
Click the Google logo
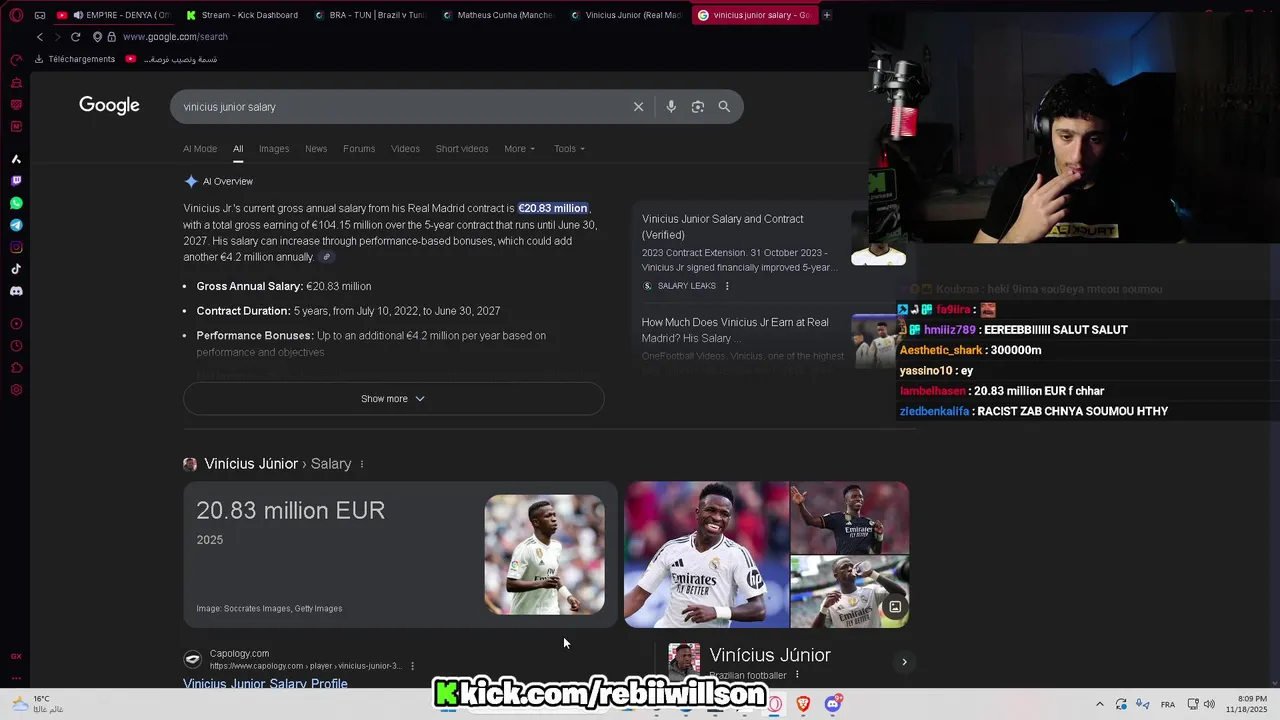pyautogui.click(x=109, y=106)
